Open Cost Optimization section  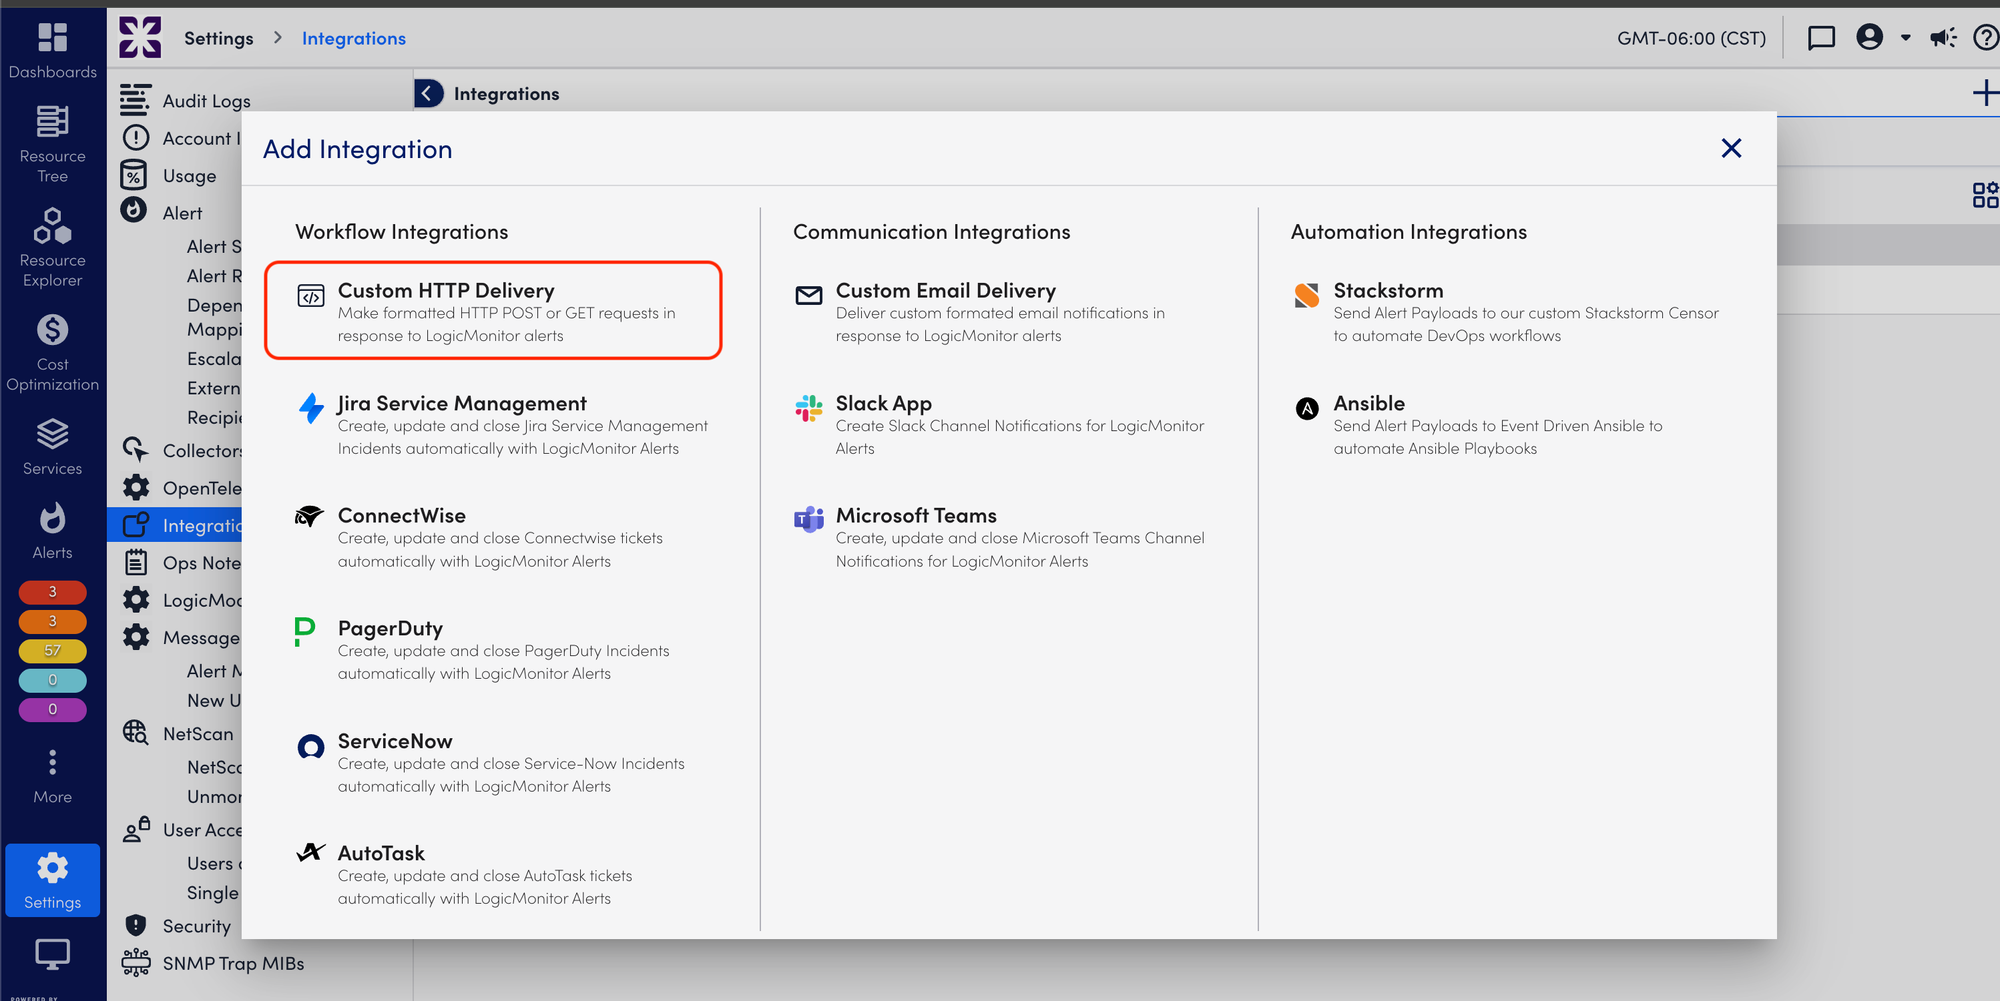pos(52,351)
